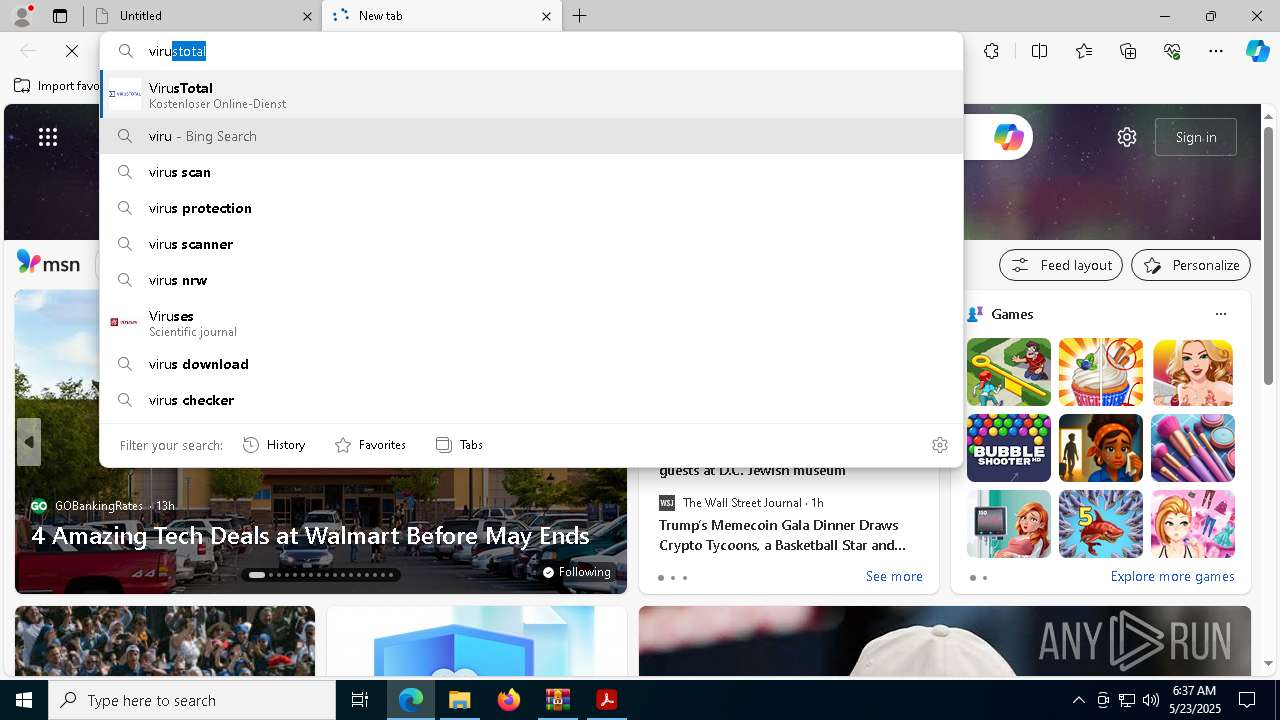Toggle Following for GOBankingRates
Viewport: 1280px width, 720px height.
pos(577,572)
